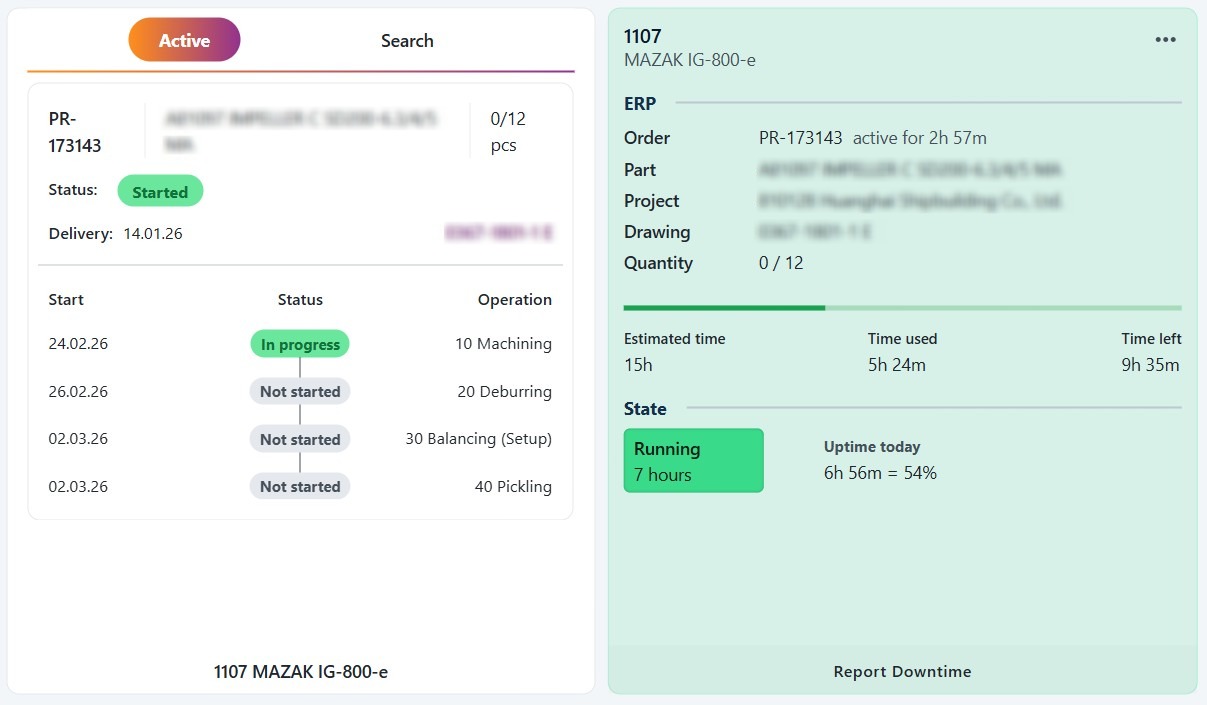Select the 20 Deburring operation
Image resolution: width=1207 pixels, height=705 pixels.
point(504,392)
